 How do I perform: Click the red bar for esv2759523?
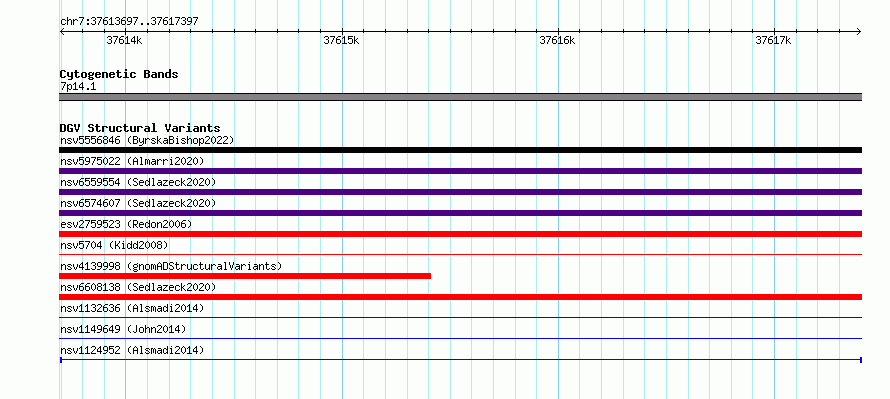460,234
